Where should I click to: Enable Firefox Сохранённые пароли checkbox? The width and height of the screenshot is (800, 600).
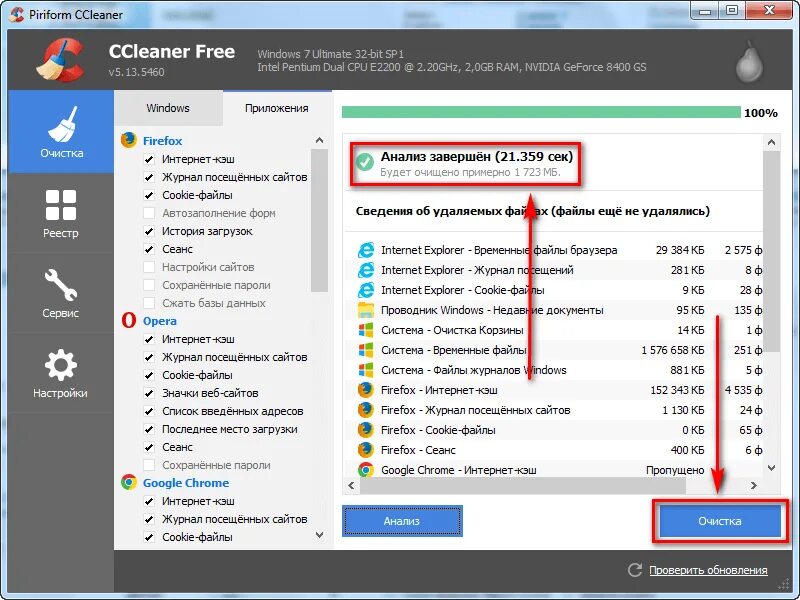149,285
